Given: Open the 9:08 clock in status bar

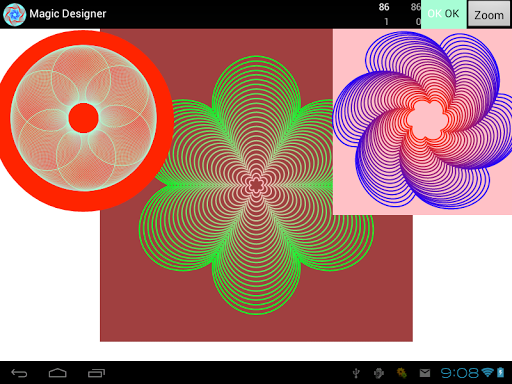Looking at the screenshot, I should pyautogui.click(x=460, y=373).
